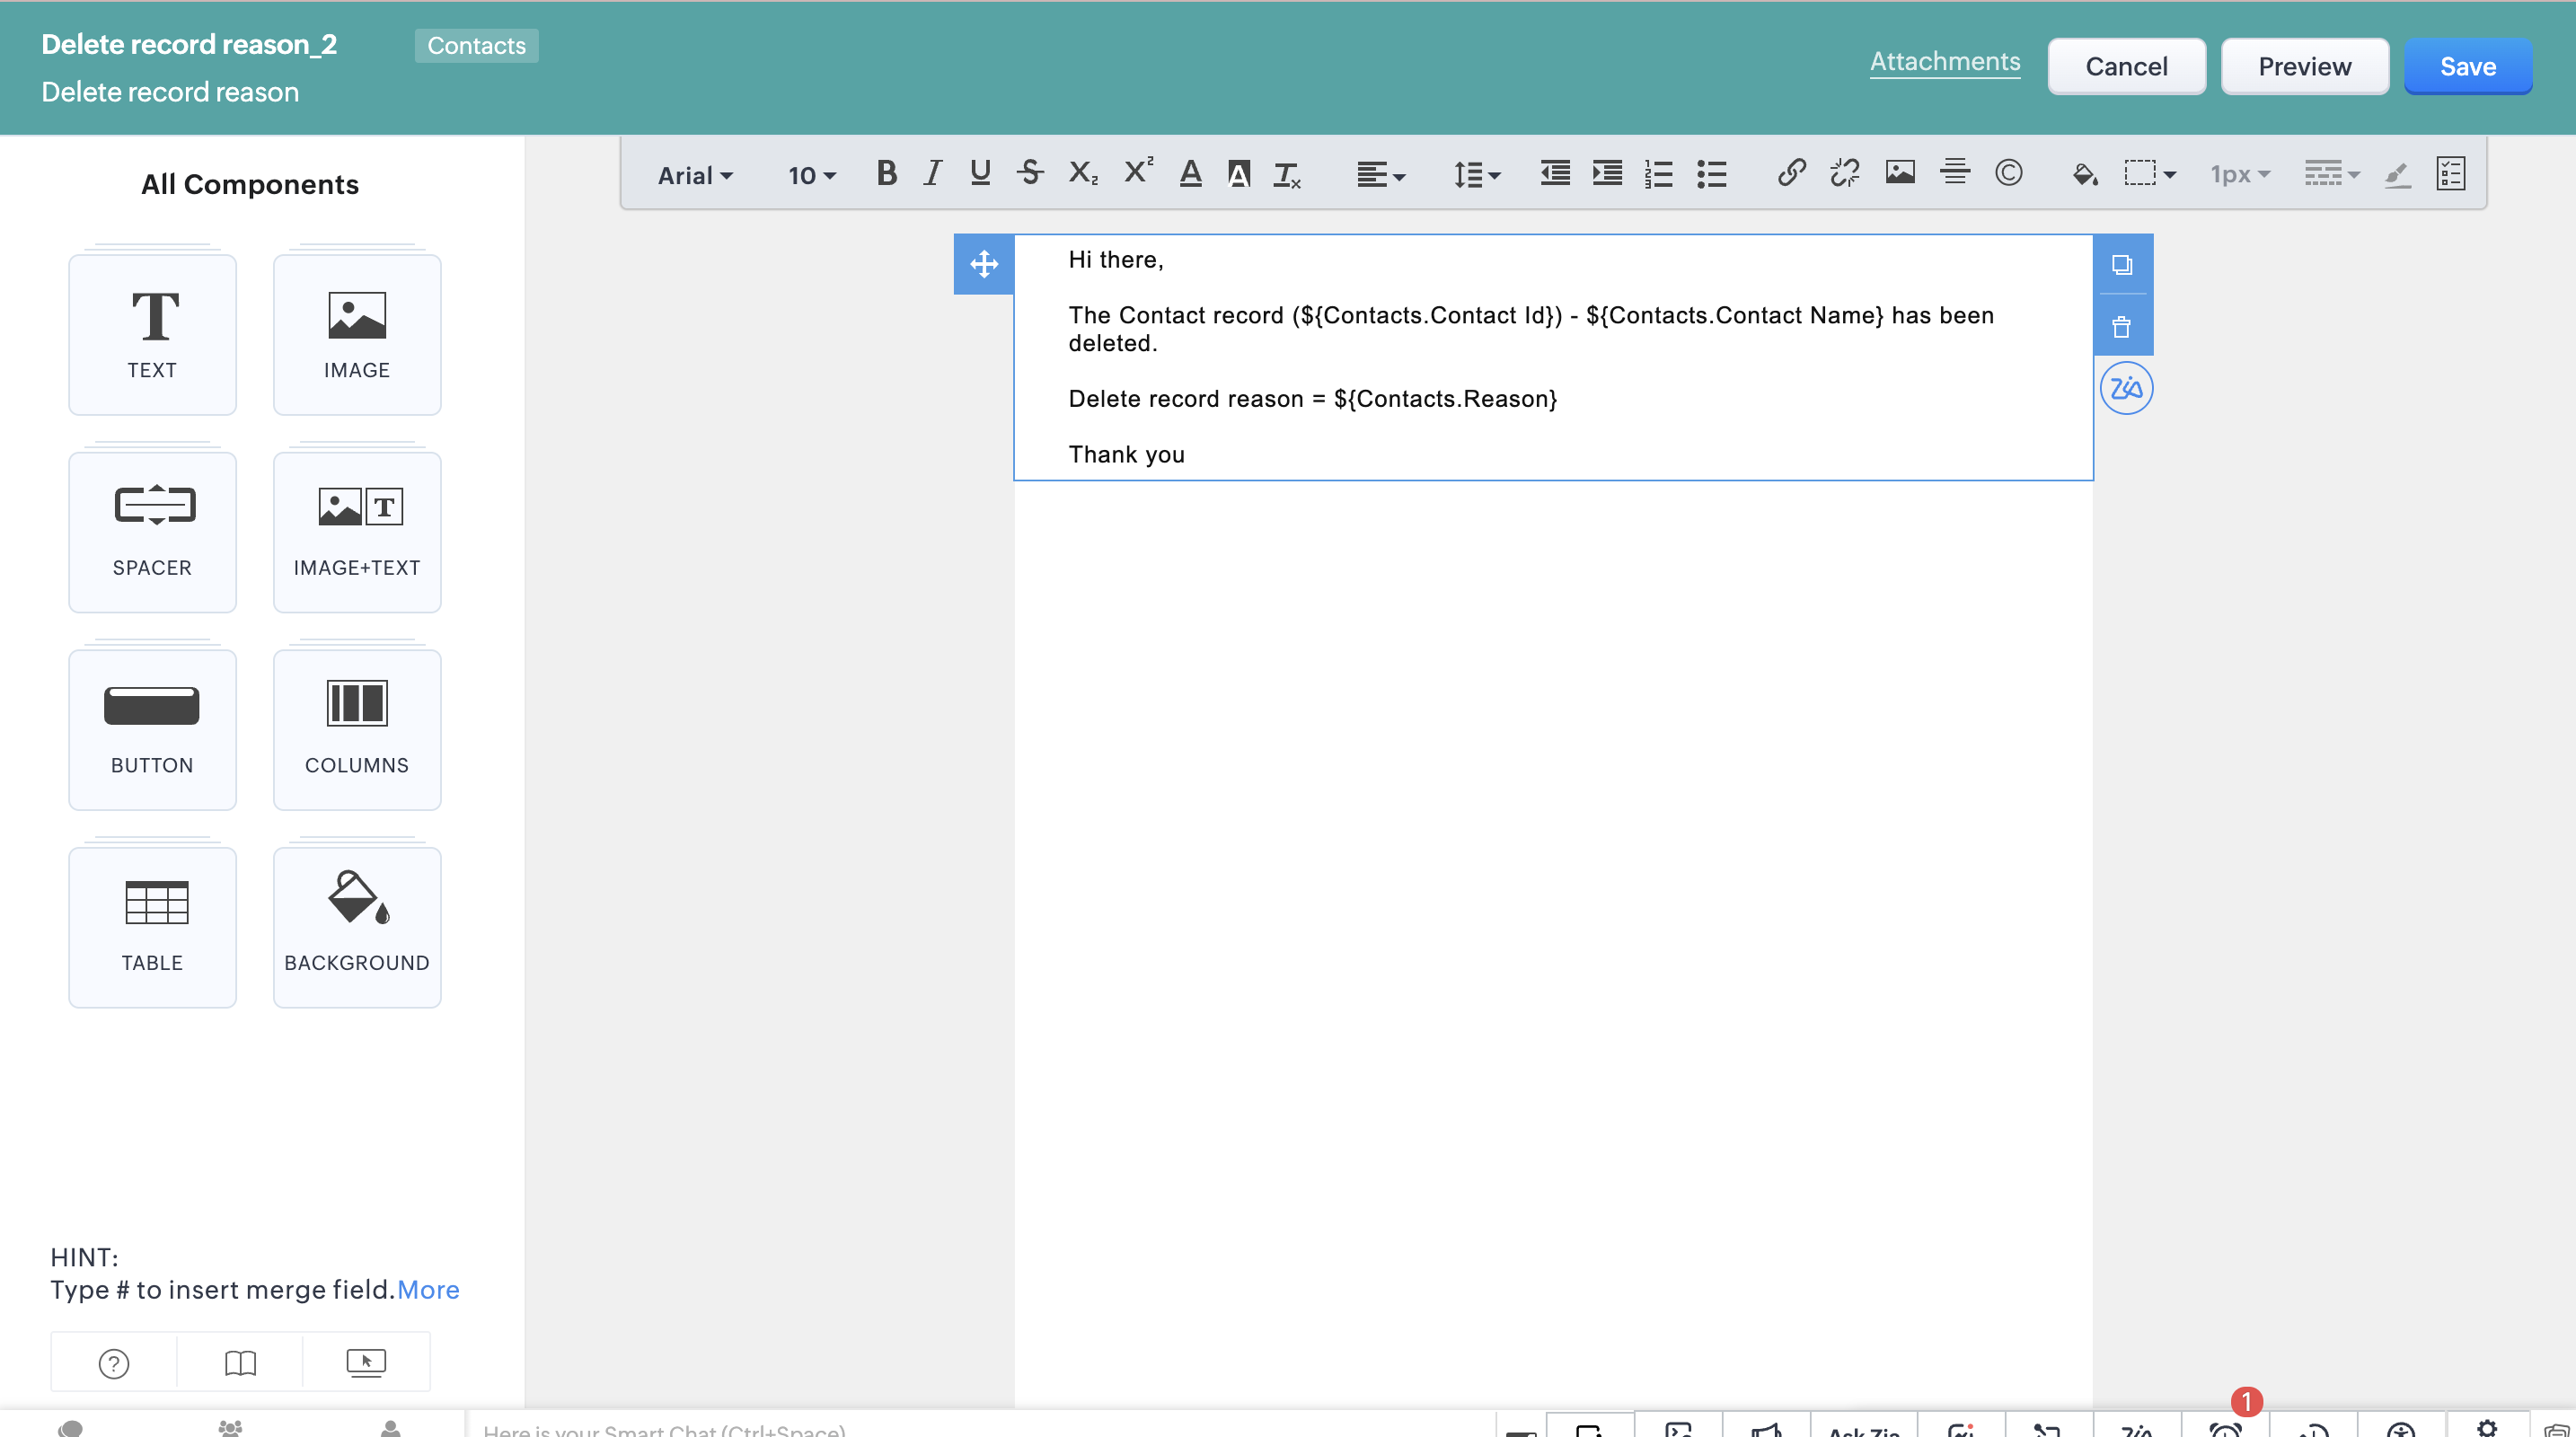Apply strikethrough to text
Screen dimensions: 2576x1437
coord(1030,174)
